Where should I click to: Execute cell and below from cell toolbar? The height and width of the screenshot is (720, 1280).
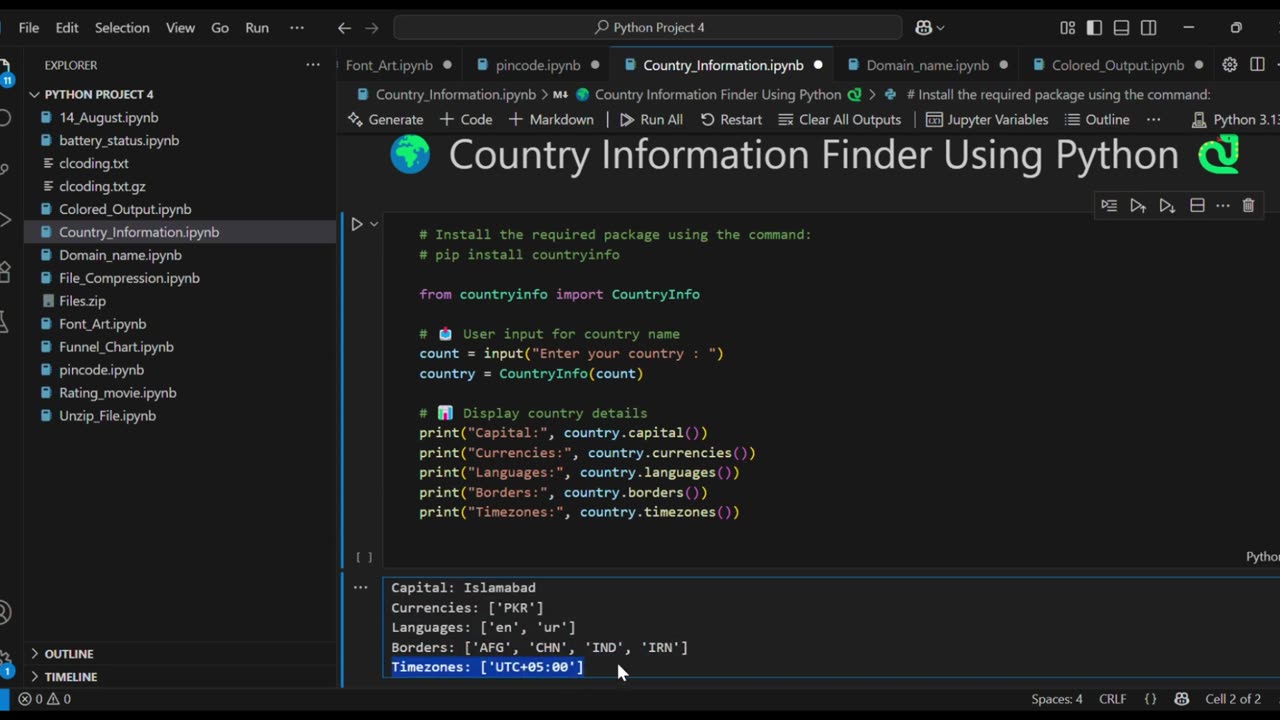click(1167, 205)
